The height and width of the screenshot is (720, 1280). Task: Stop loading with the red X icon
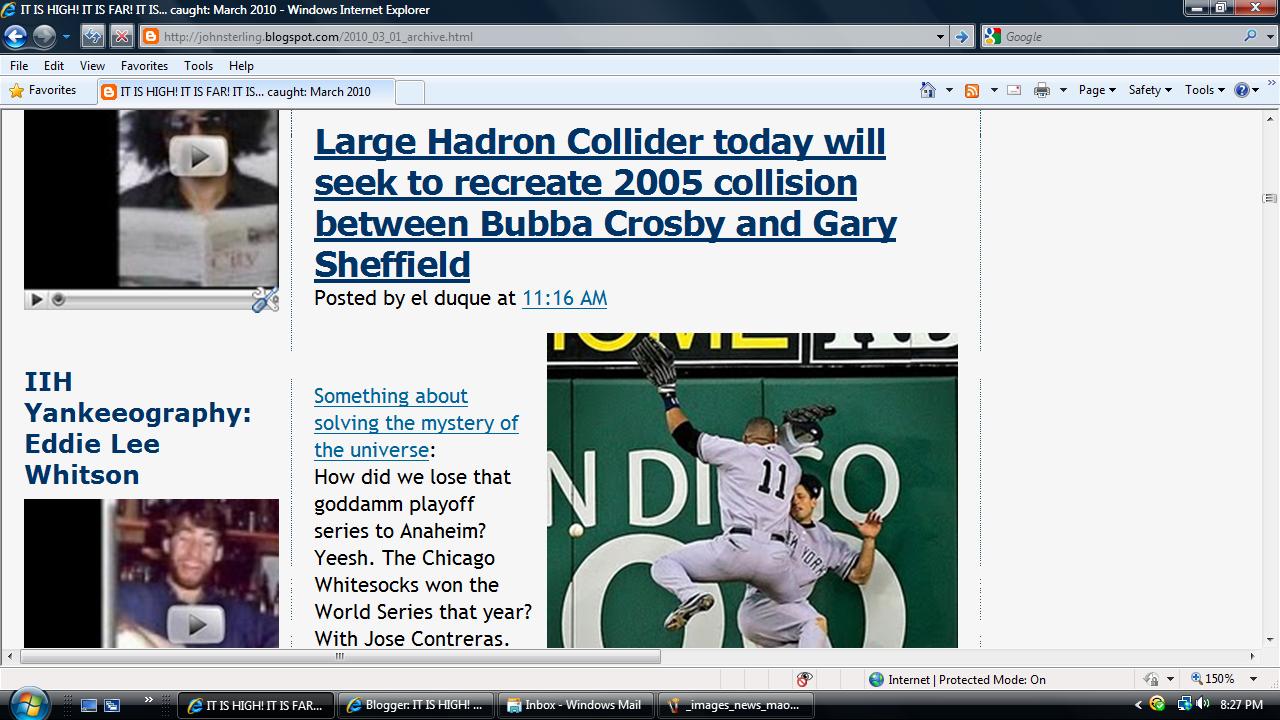point(121,37)
